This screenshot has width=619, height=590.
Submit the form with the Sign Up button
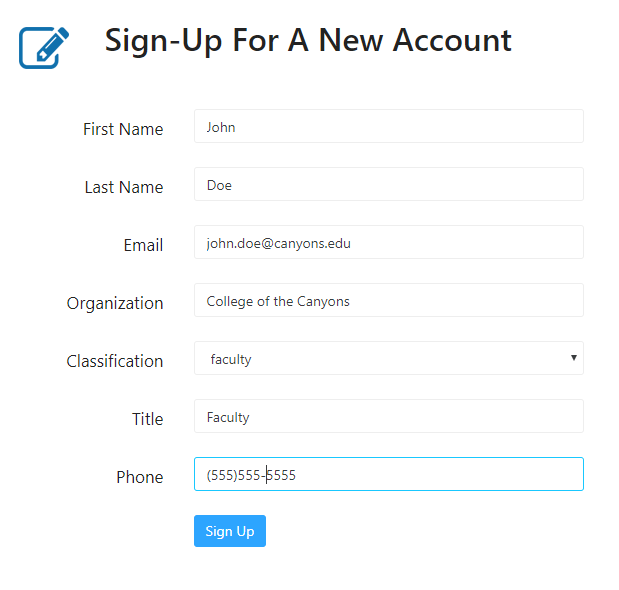pyautogui.click(x=230, y=531)
